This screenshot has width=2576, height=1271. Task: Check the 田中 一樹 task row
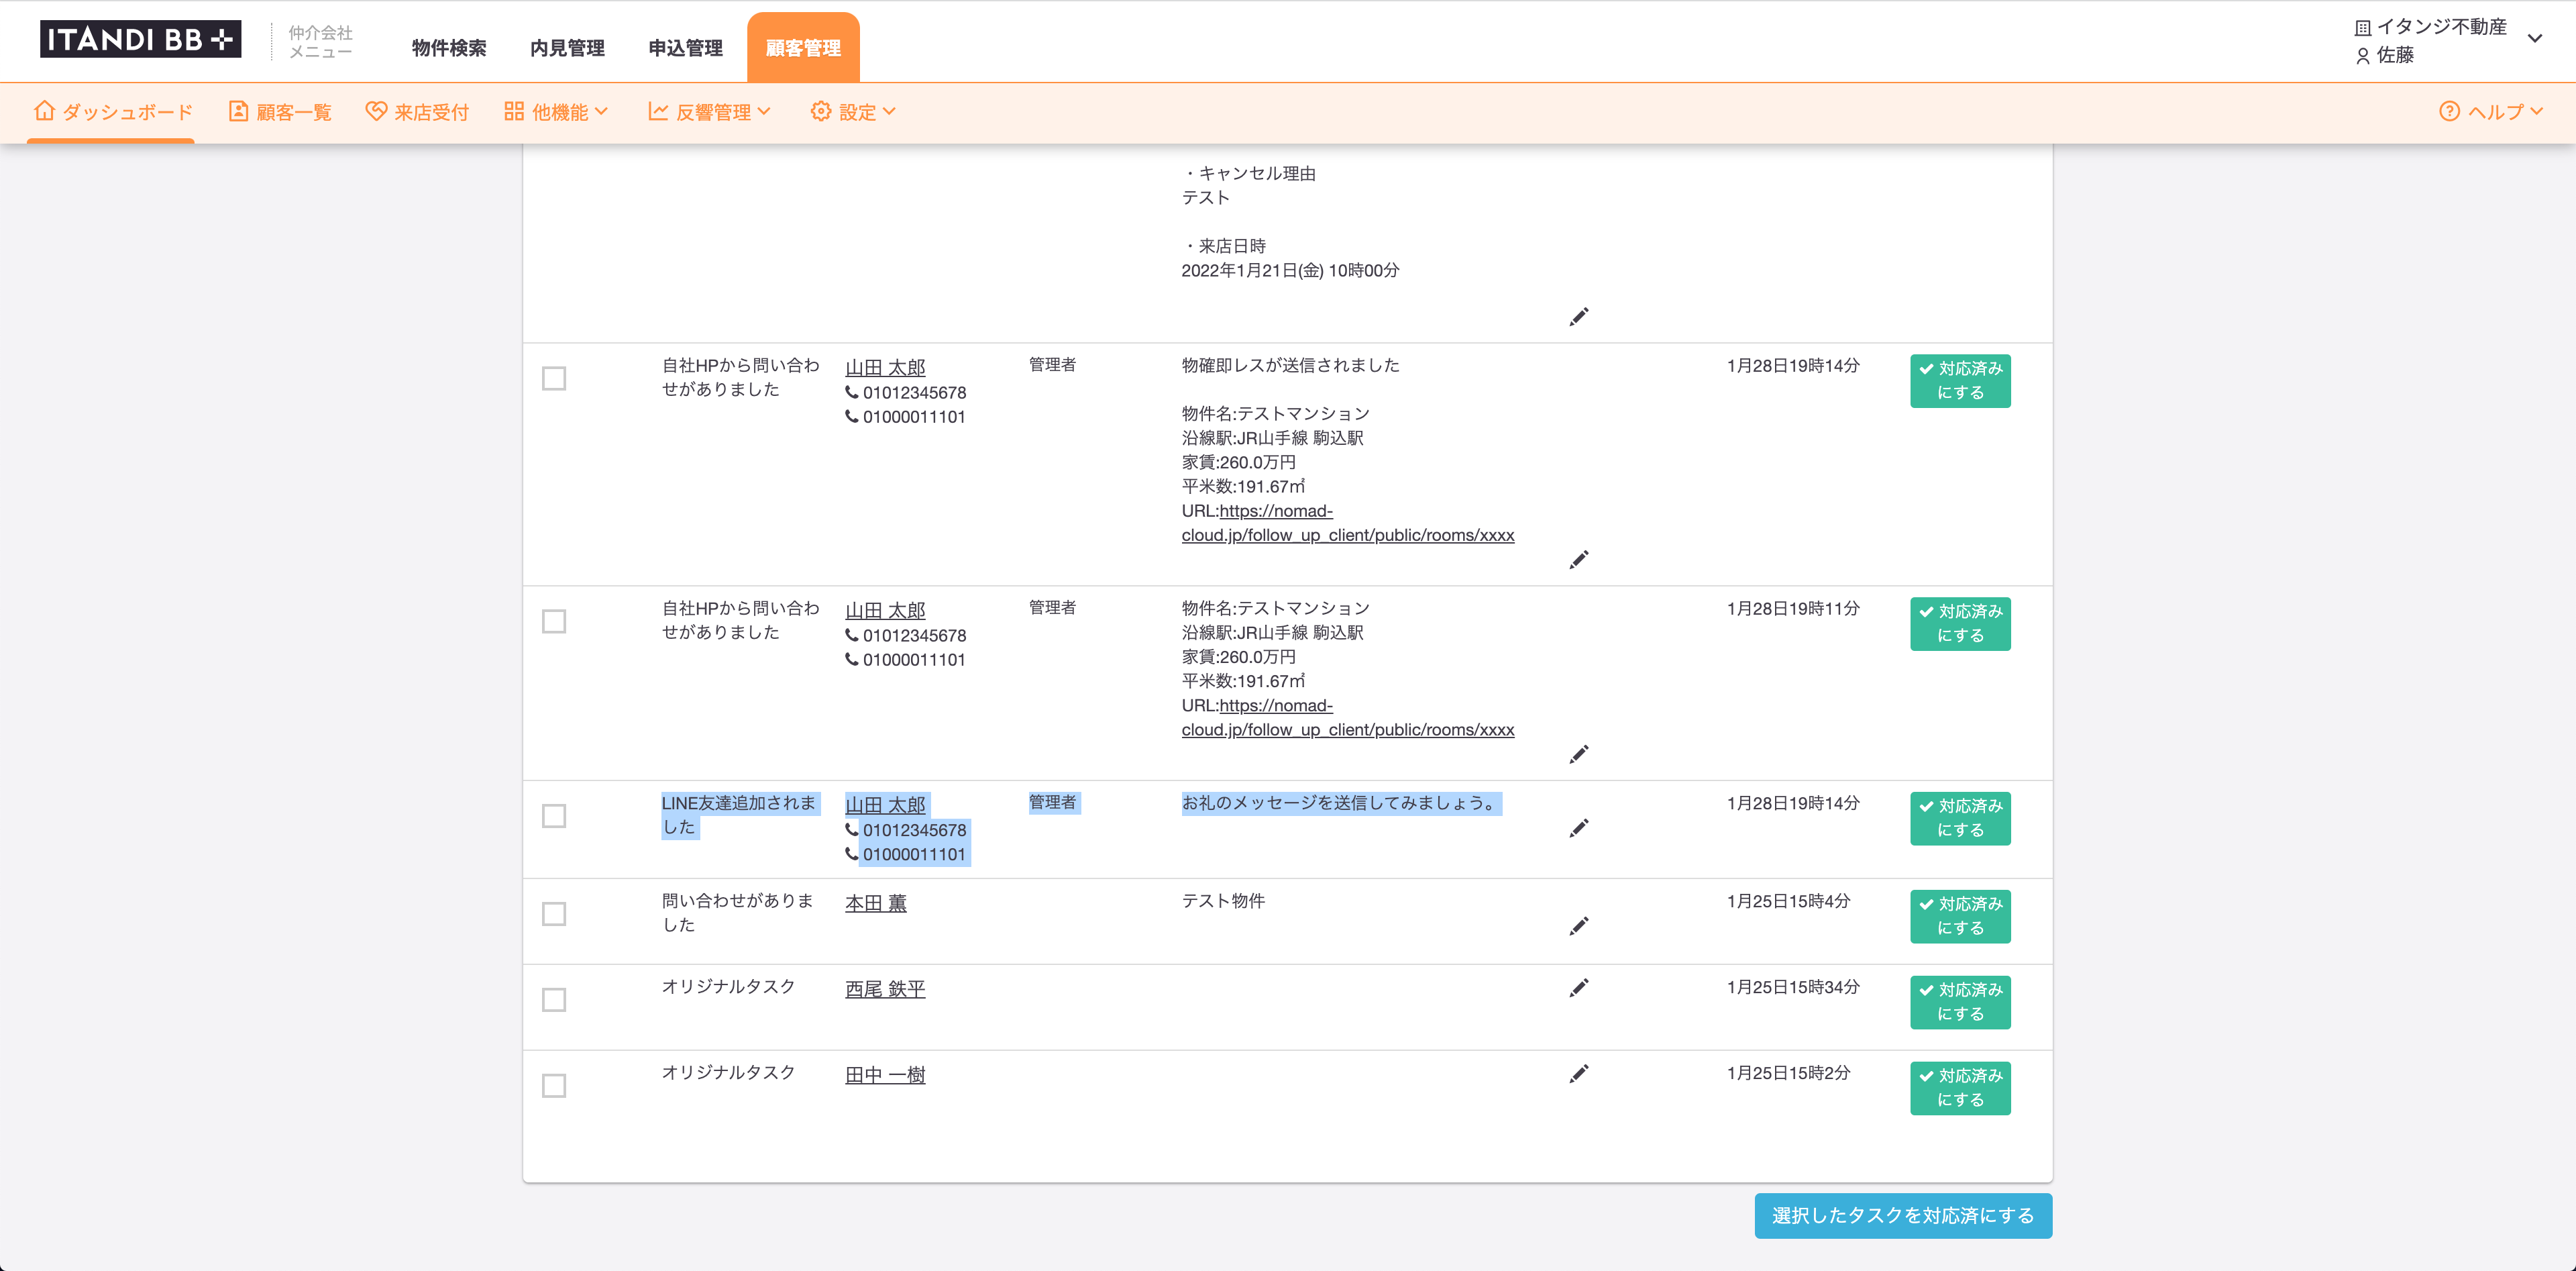[554, 1086]
